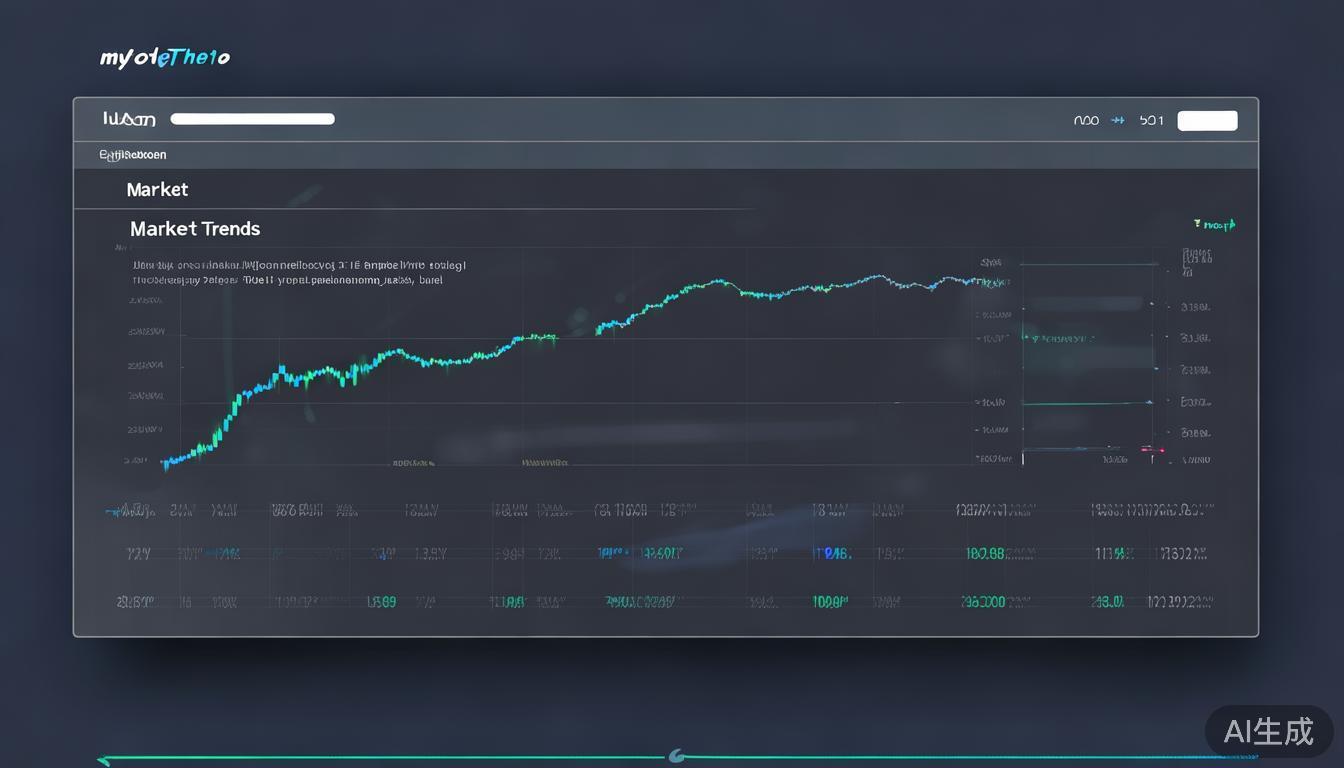Image resolution: width=1344 pixels, height=768 pixels.
Task: Click the AI生成 badge in bottom corner
Action: point(1268,731)
